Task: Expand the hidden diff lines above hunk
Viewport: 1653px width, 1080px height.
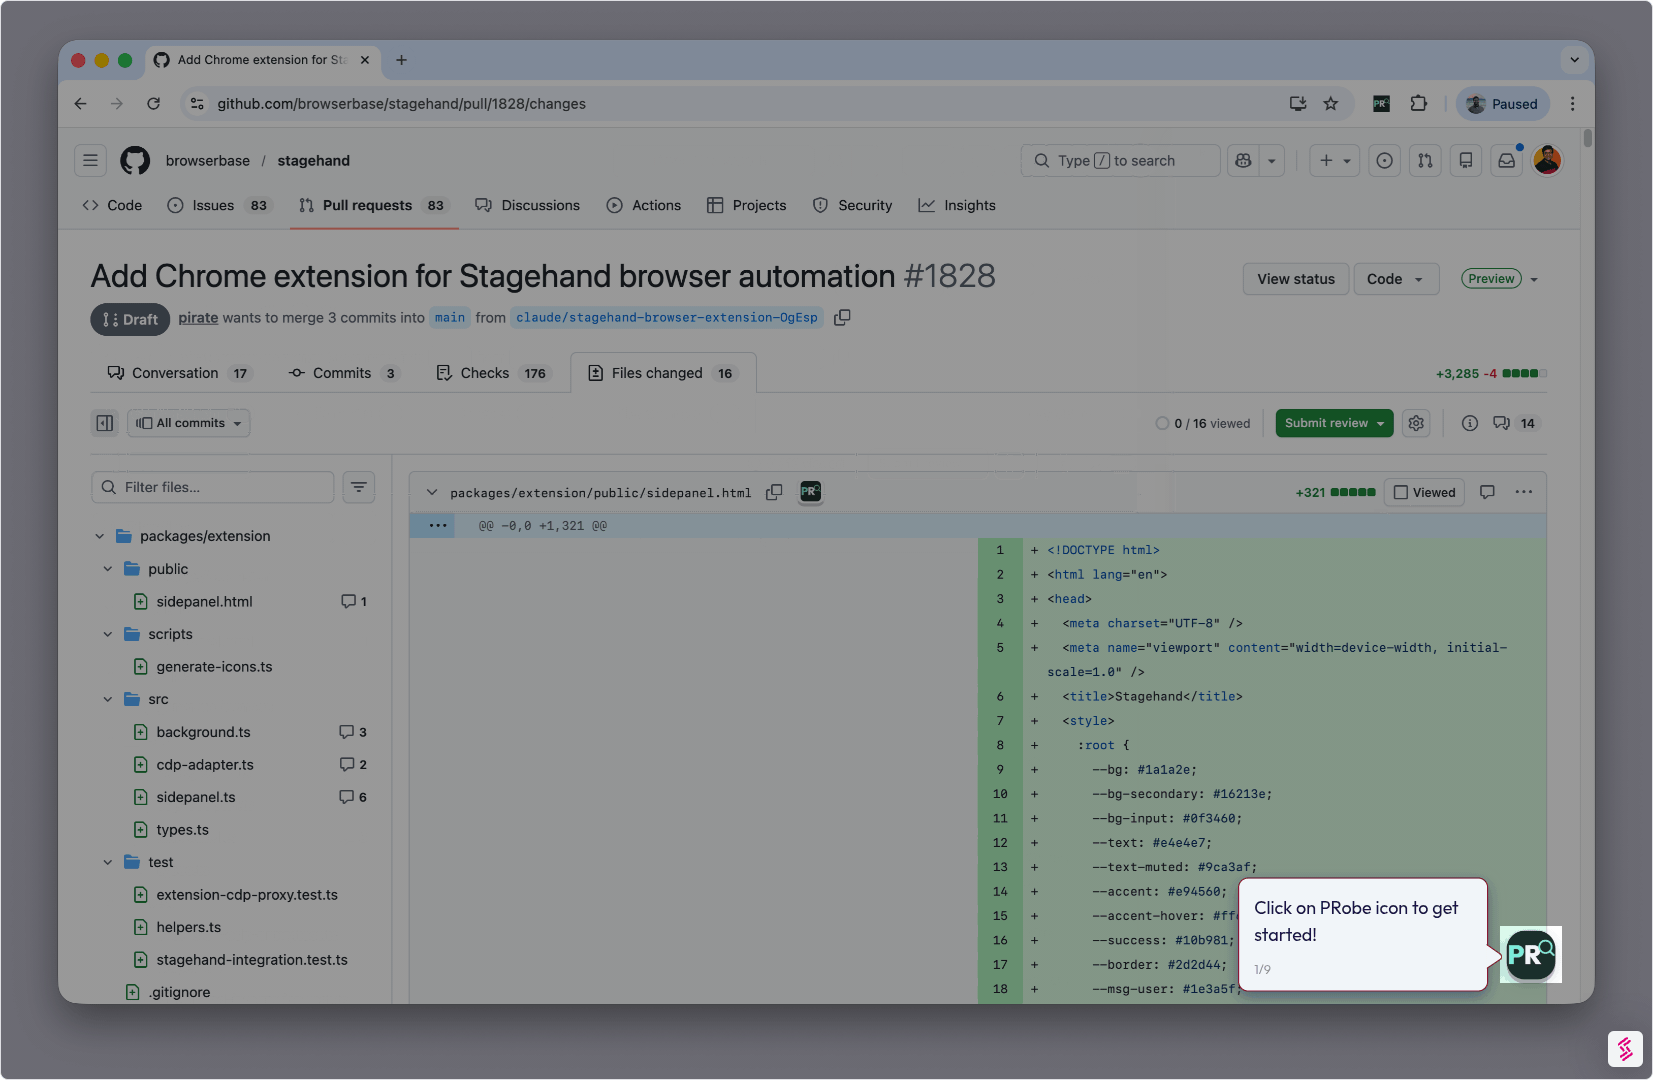Action: pyautogui.click(x=438, y=525)
